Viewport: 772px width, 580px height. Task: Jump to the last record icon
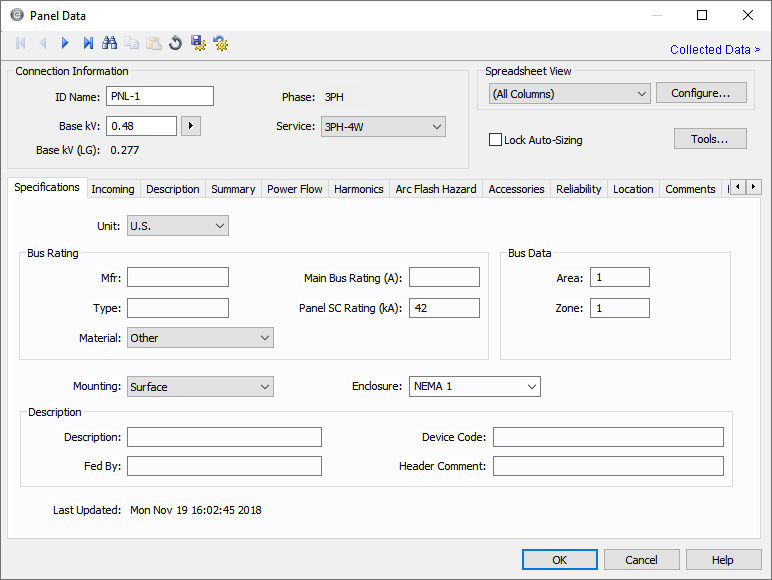coord(88,43)
